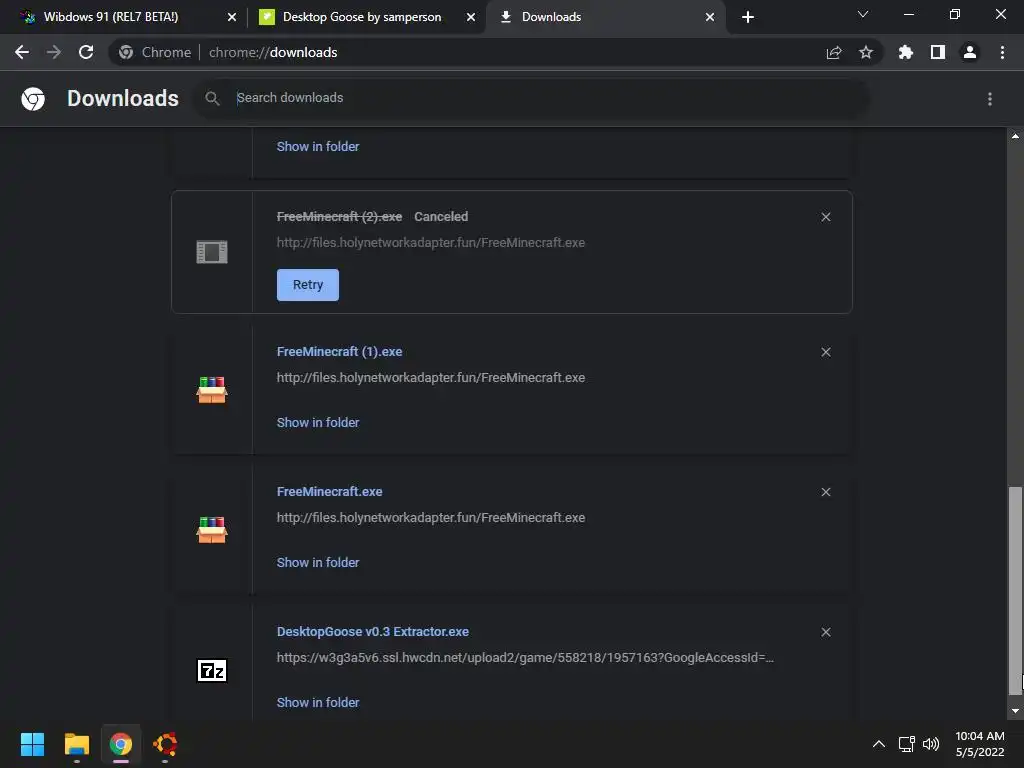Image resolution: width=1024 pixels, height=768 pixels.
Task: Close the Desktop Goose tab
Action: click(x=471, y=17)
